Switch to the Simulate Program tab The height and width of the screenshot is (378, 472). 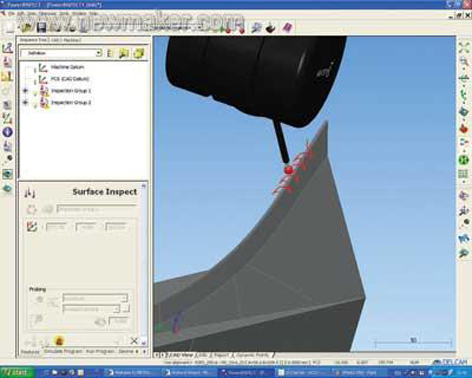click(x=63, y=352)
